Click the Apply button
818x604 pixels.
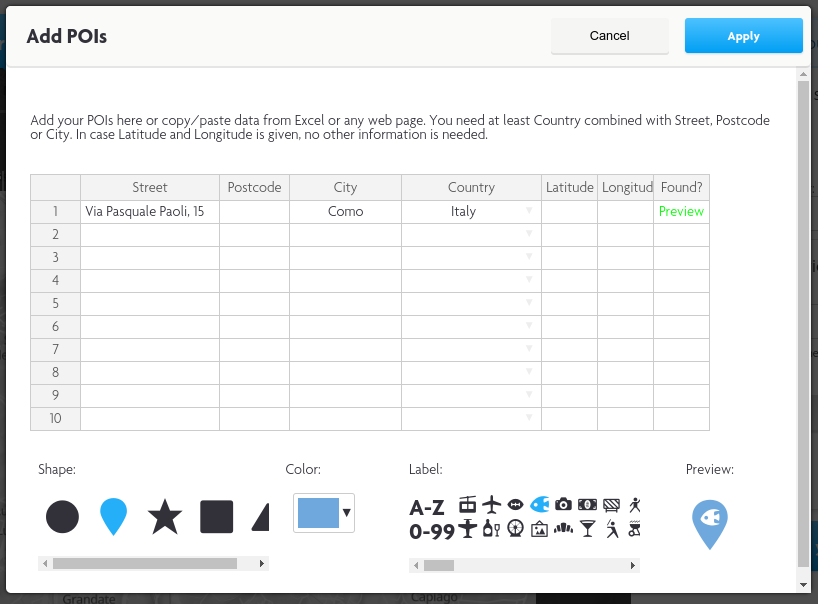click(x=743, y=36)
